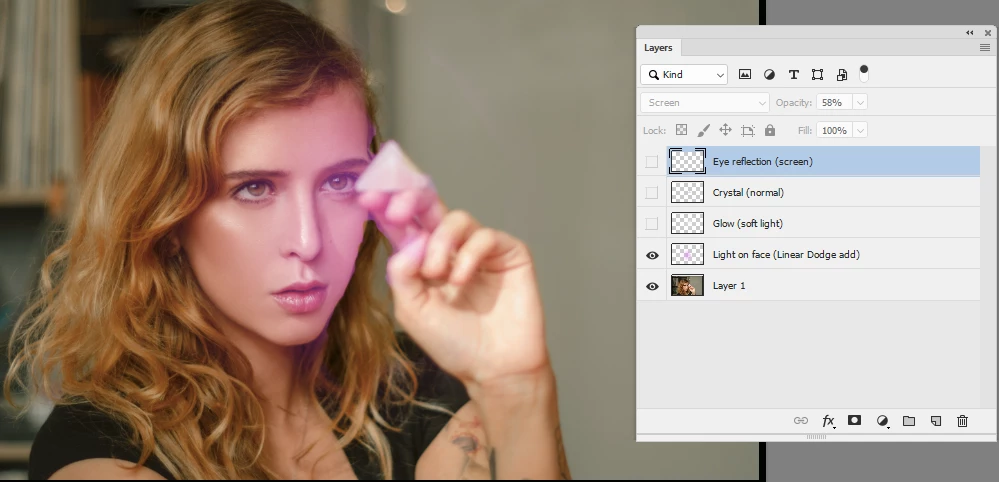Select Light on face layer thumbnail
The image size is (999, 482).
(687, 255)
